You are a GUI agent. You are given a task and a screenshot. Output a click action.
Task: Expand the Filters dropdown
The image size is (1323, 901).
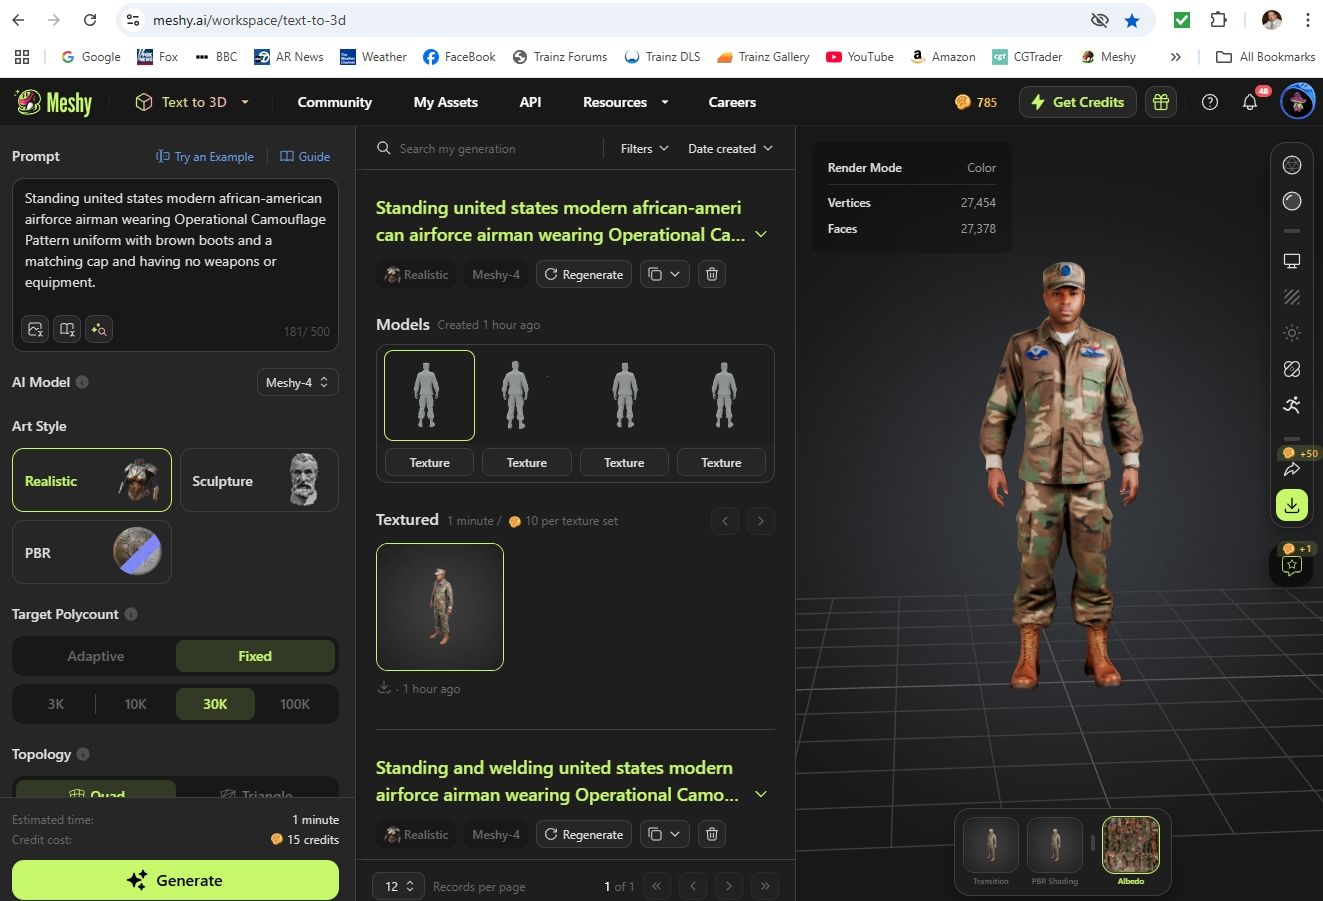click(x=643, y=148)
